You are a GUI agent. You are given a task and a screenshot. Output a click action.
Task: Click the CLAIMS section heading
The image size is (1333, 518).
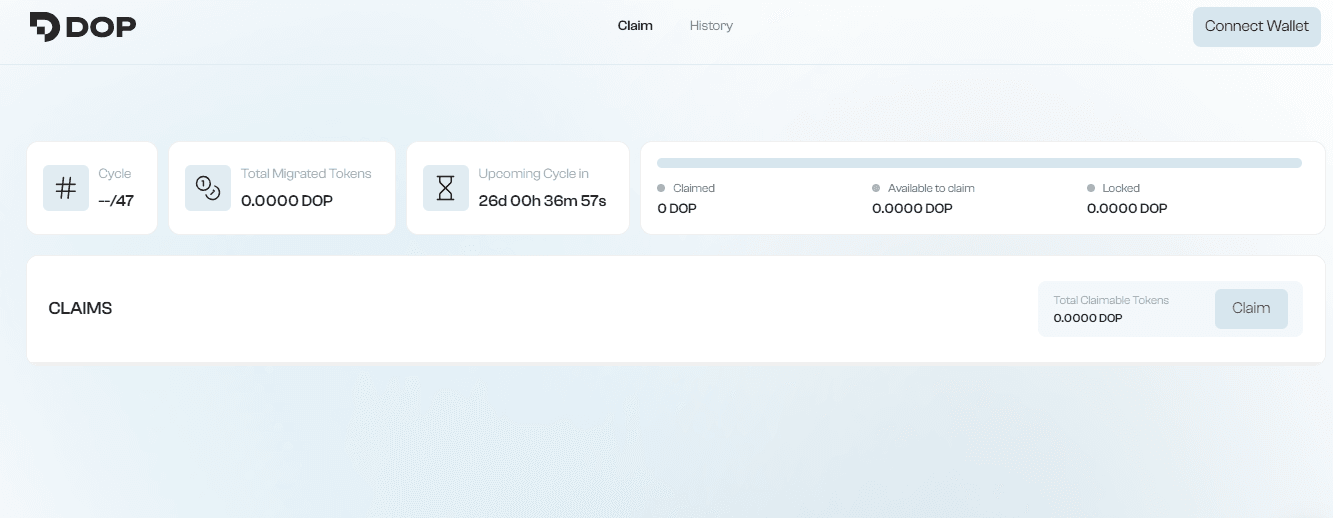click(x=80, y=309)
